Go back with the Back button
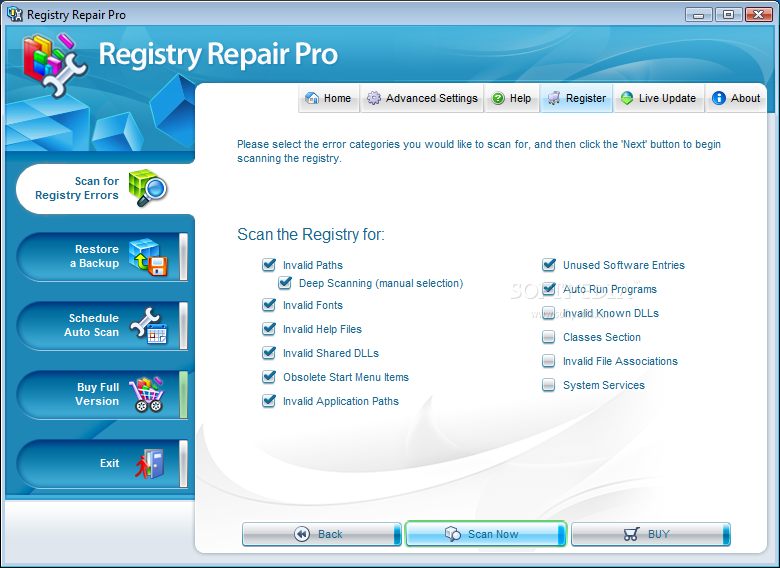 point(321,534)
